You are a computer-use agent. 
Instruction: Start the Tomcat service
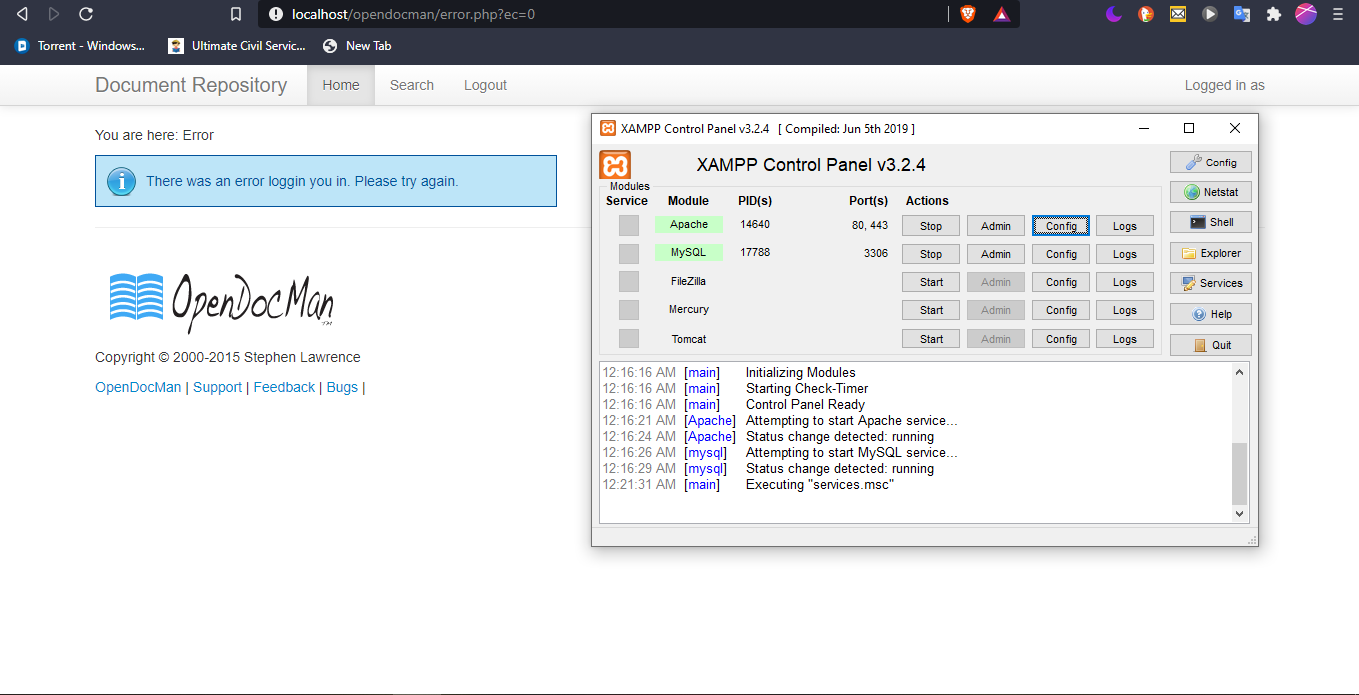(930, 338)
